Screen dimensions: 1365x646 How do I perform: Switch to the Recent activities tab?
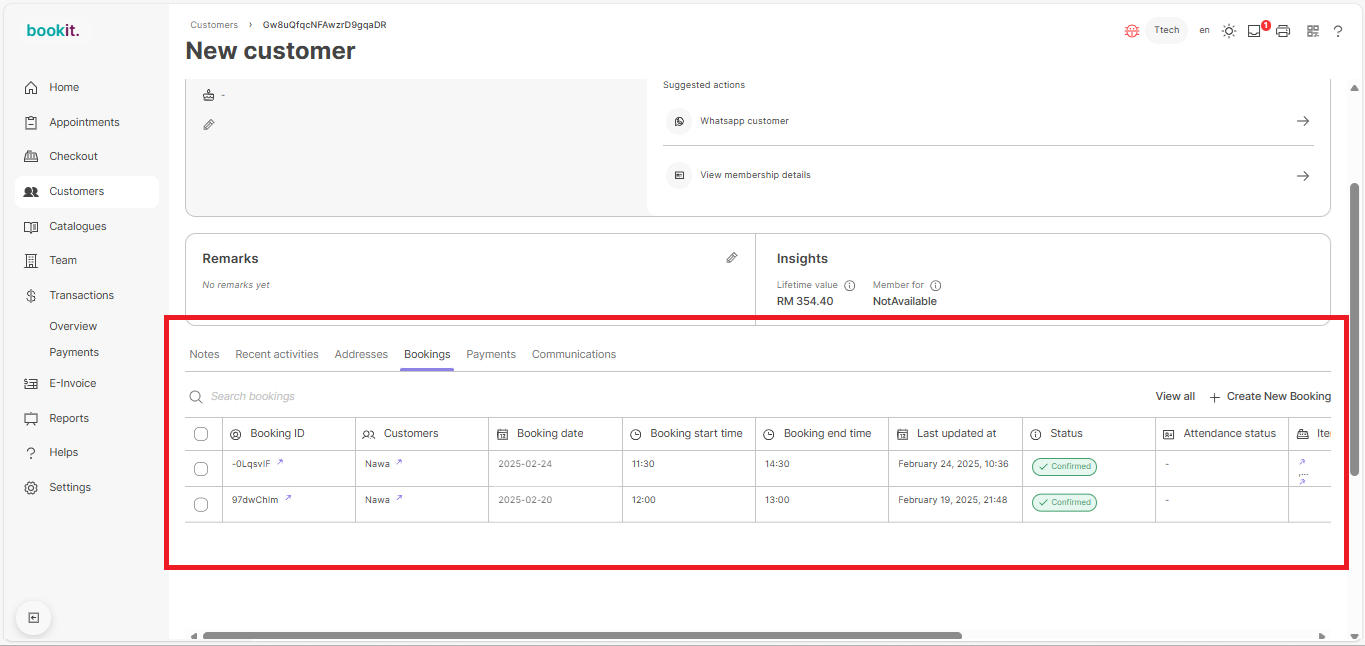click(277, 354)
